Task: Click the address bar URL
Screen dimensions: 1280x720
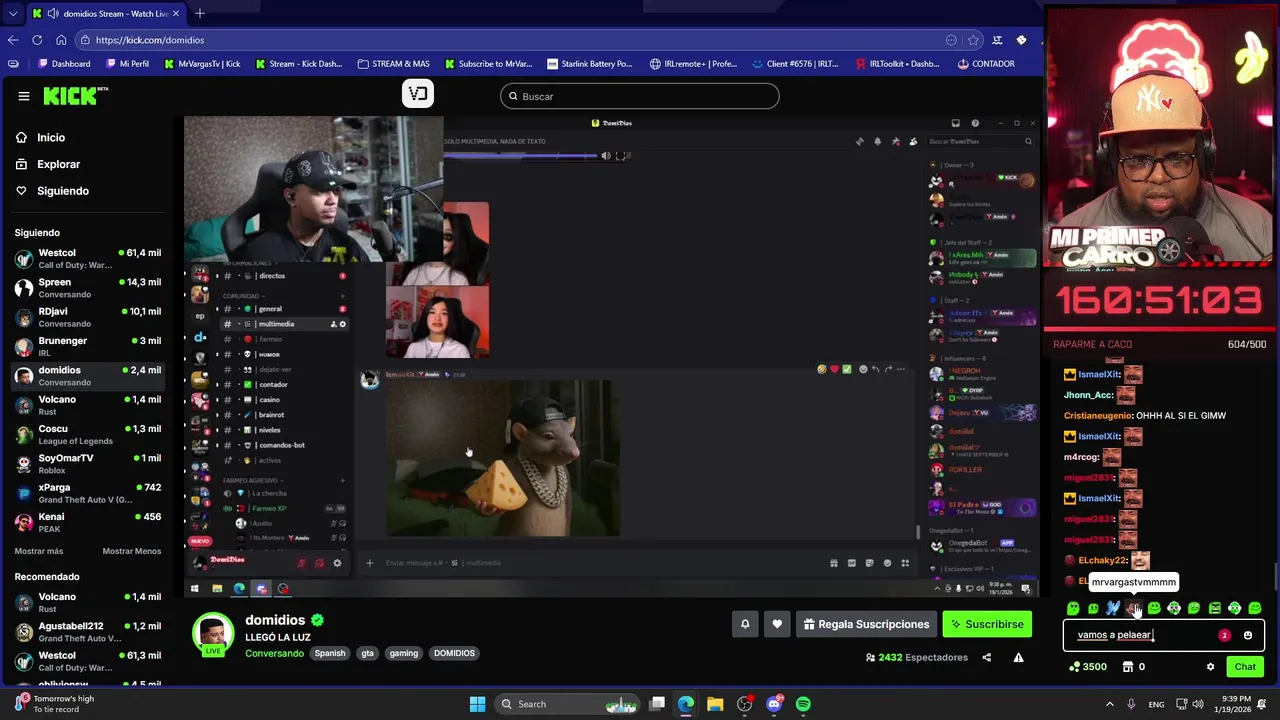Action: (x=150, y=40)
